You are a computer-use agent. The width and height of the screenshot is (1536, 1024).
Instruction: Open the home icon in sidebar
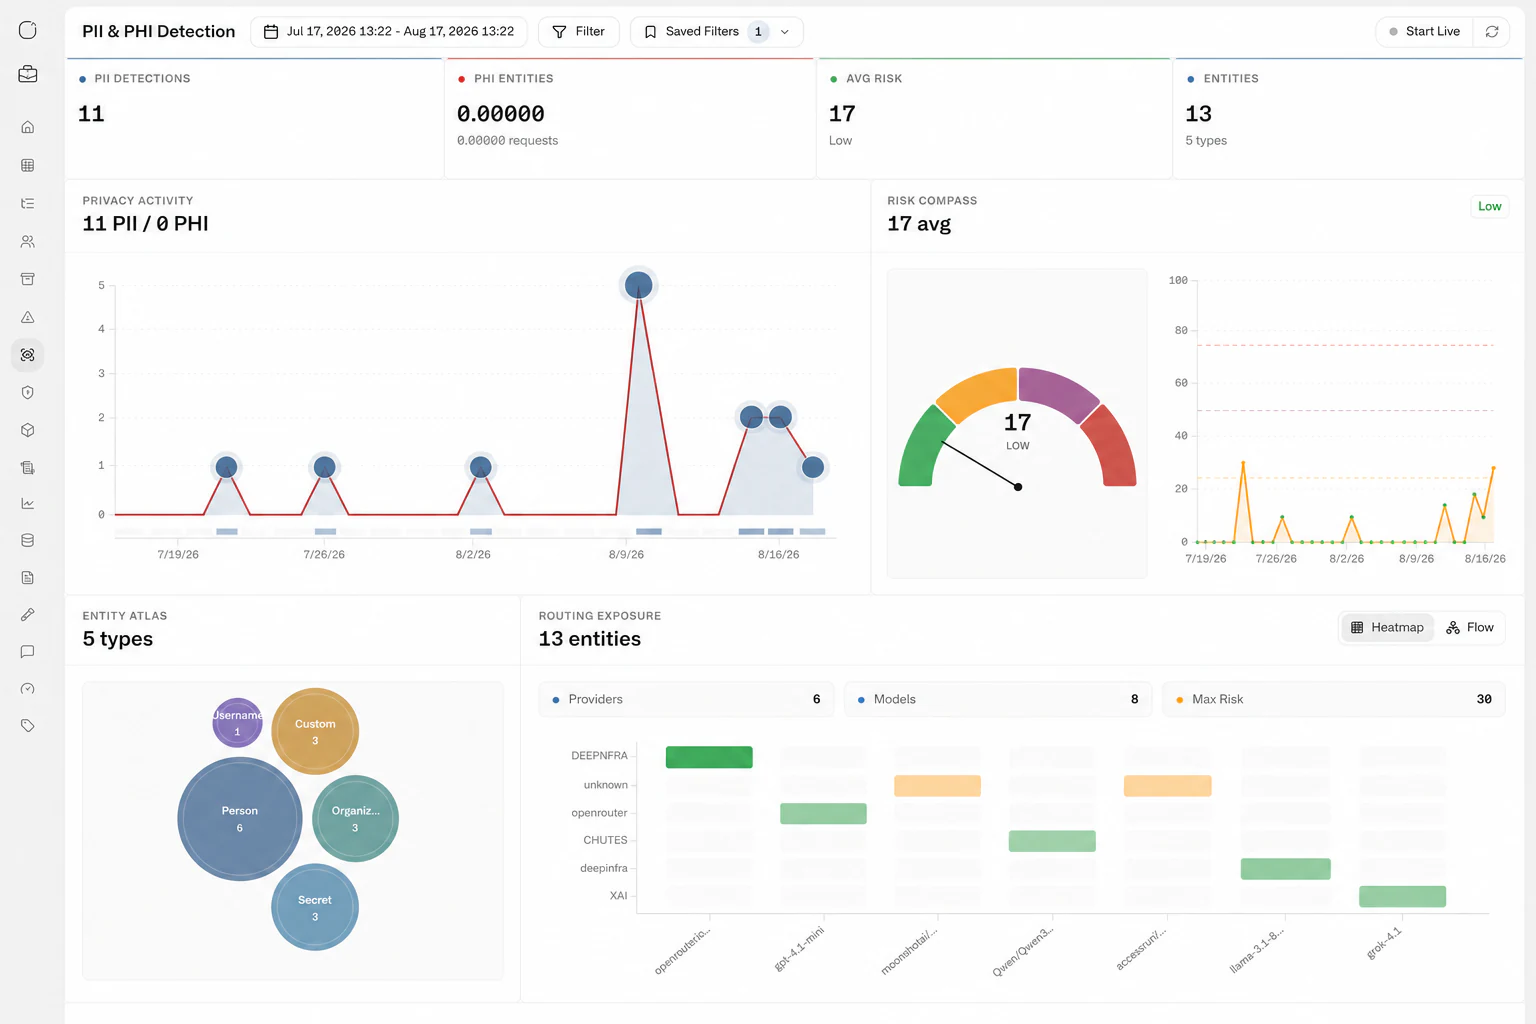pos(28,127)
